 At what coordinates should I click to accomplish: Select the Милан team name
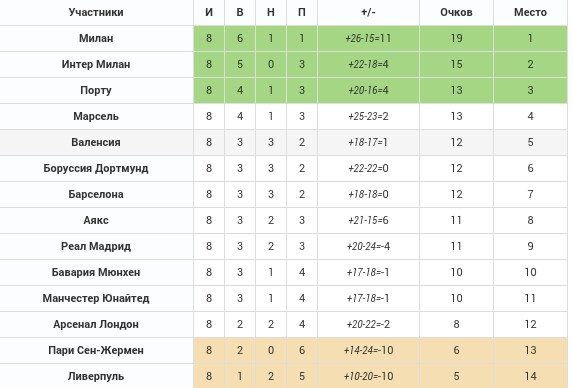[96, 38]
